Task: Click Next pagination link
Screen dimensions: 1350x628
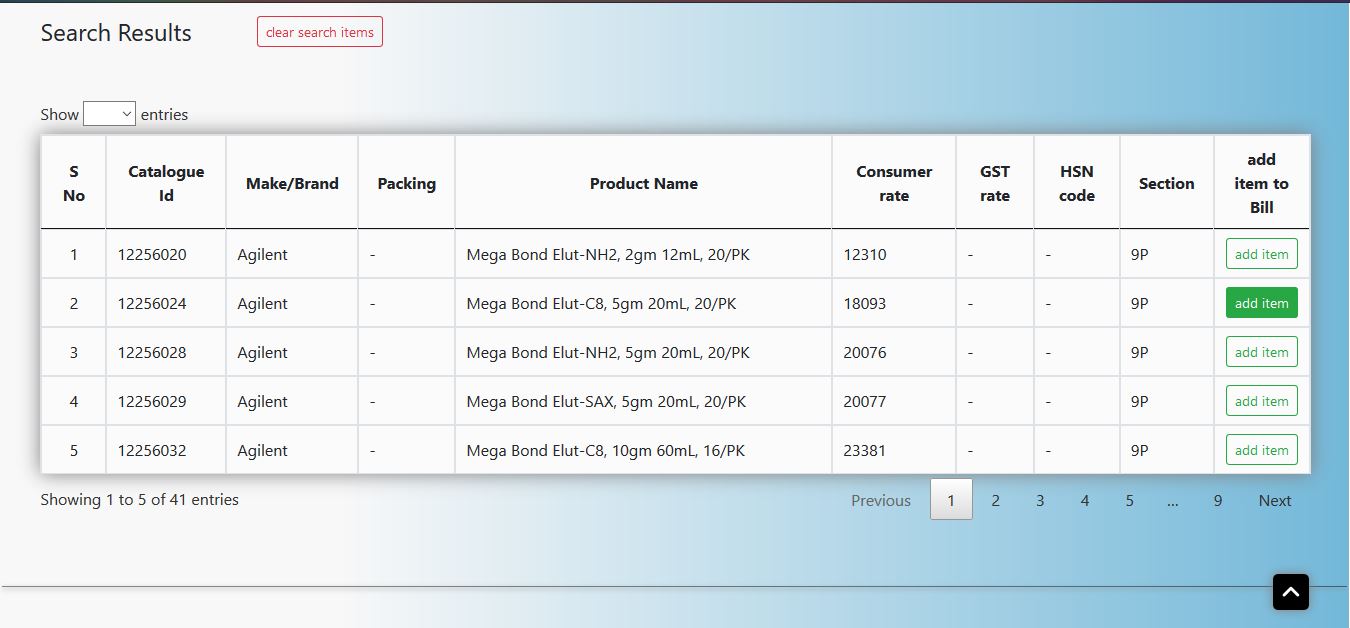Action: (1274, 500)
